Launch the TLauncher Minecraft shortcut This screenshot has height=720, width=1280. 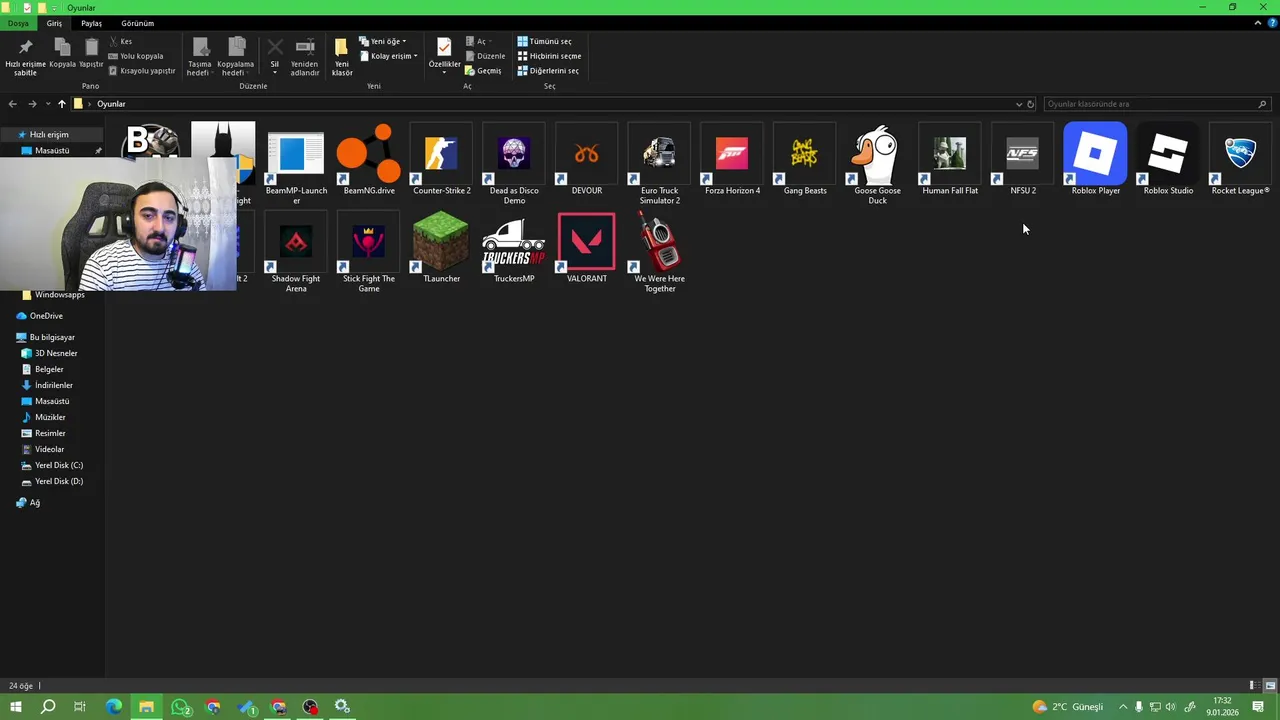tap(441, 248)
